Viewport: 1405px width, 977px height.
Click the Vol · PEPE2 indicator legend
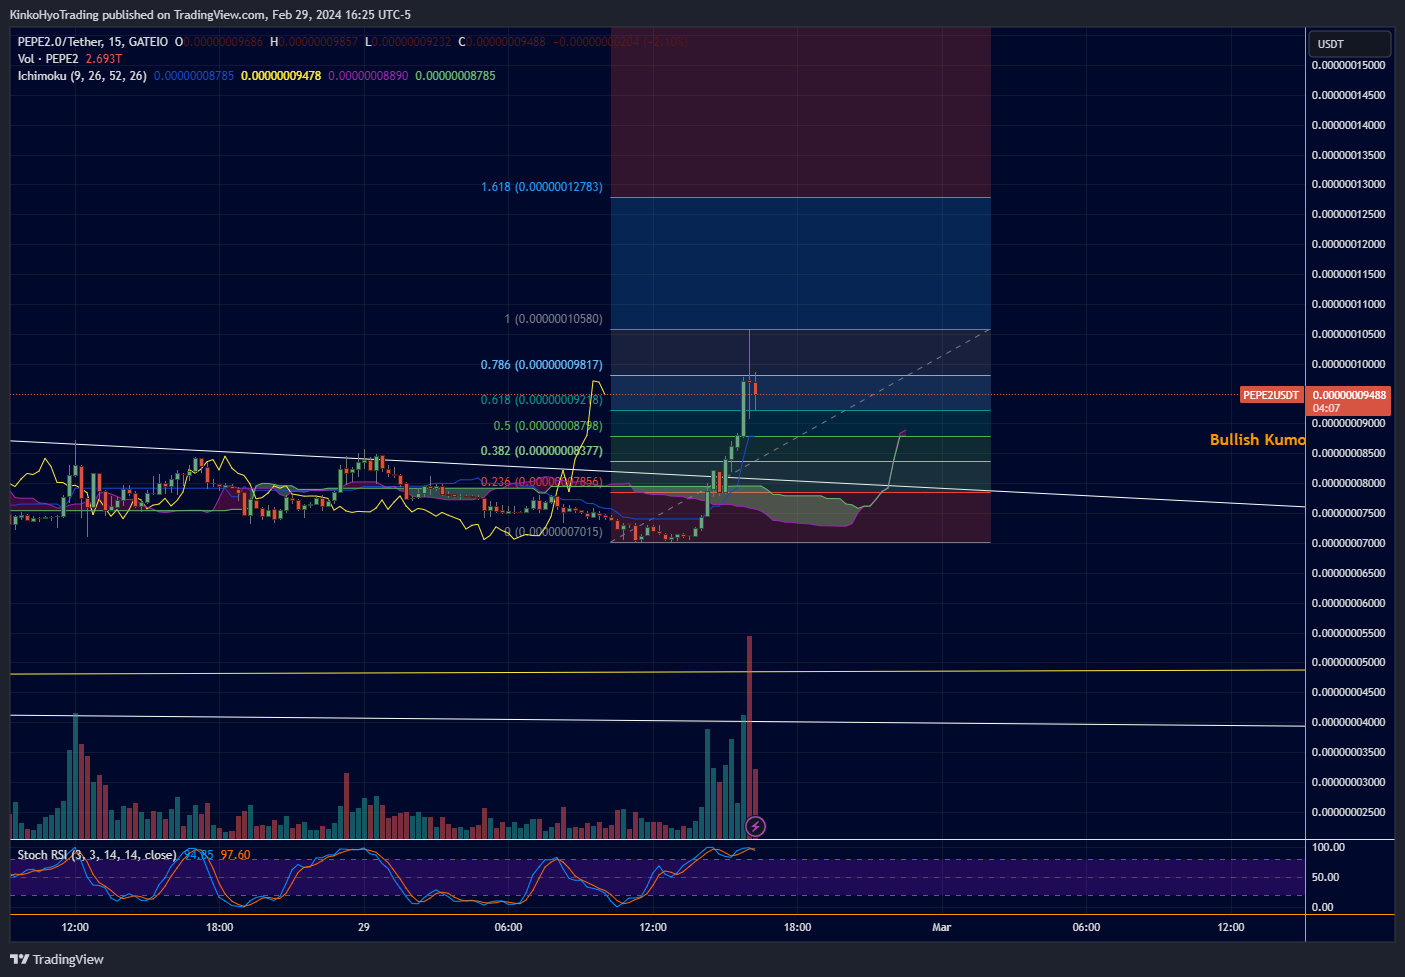pos(48,59)
